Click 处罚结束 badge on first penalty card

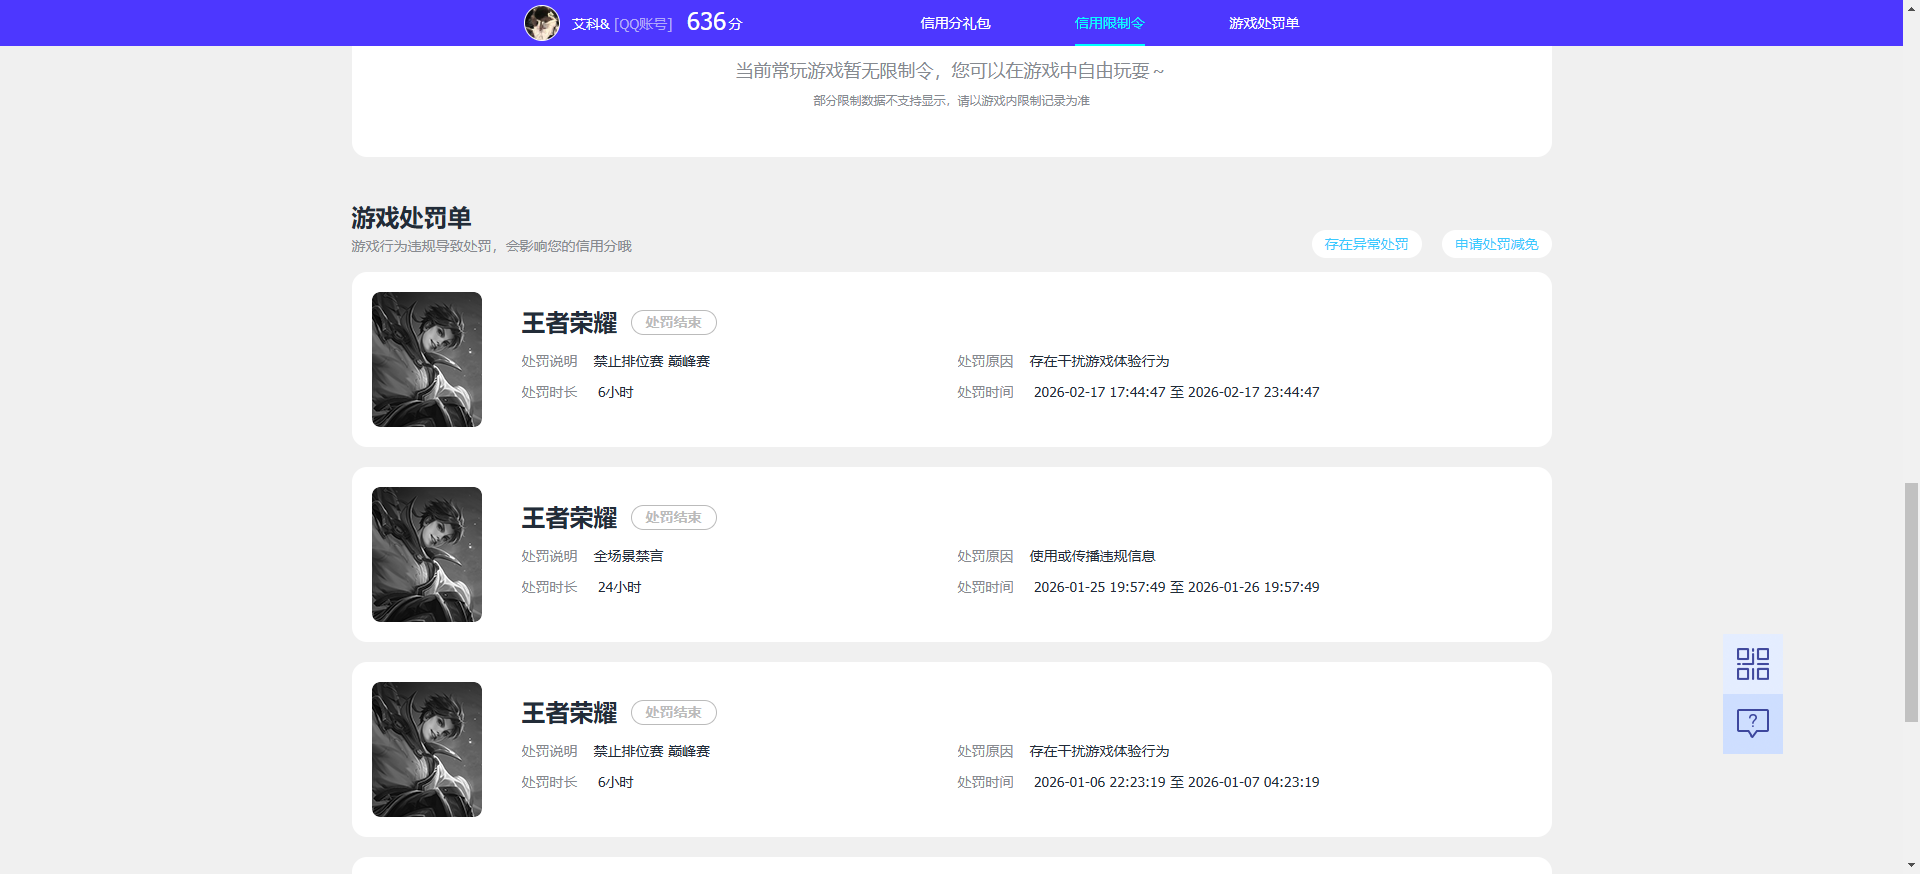pos(673,323)
